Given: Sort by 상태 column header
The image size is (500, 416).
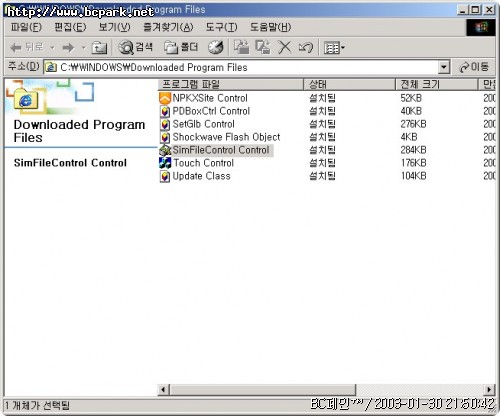Looking at the screenshot, I should pos(349,84).
